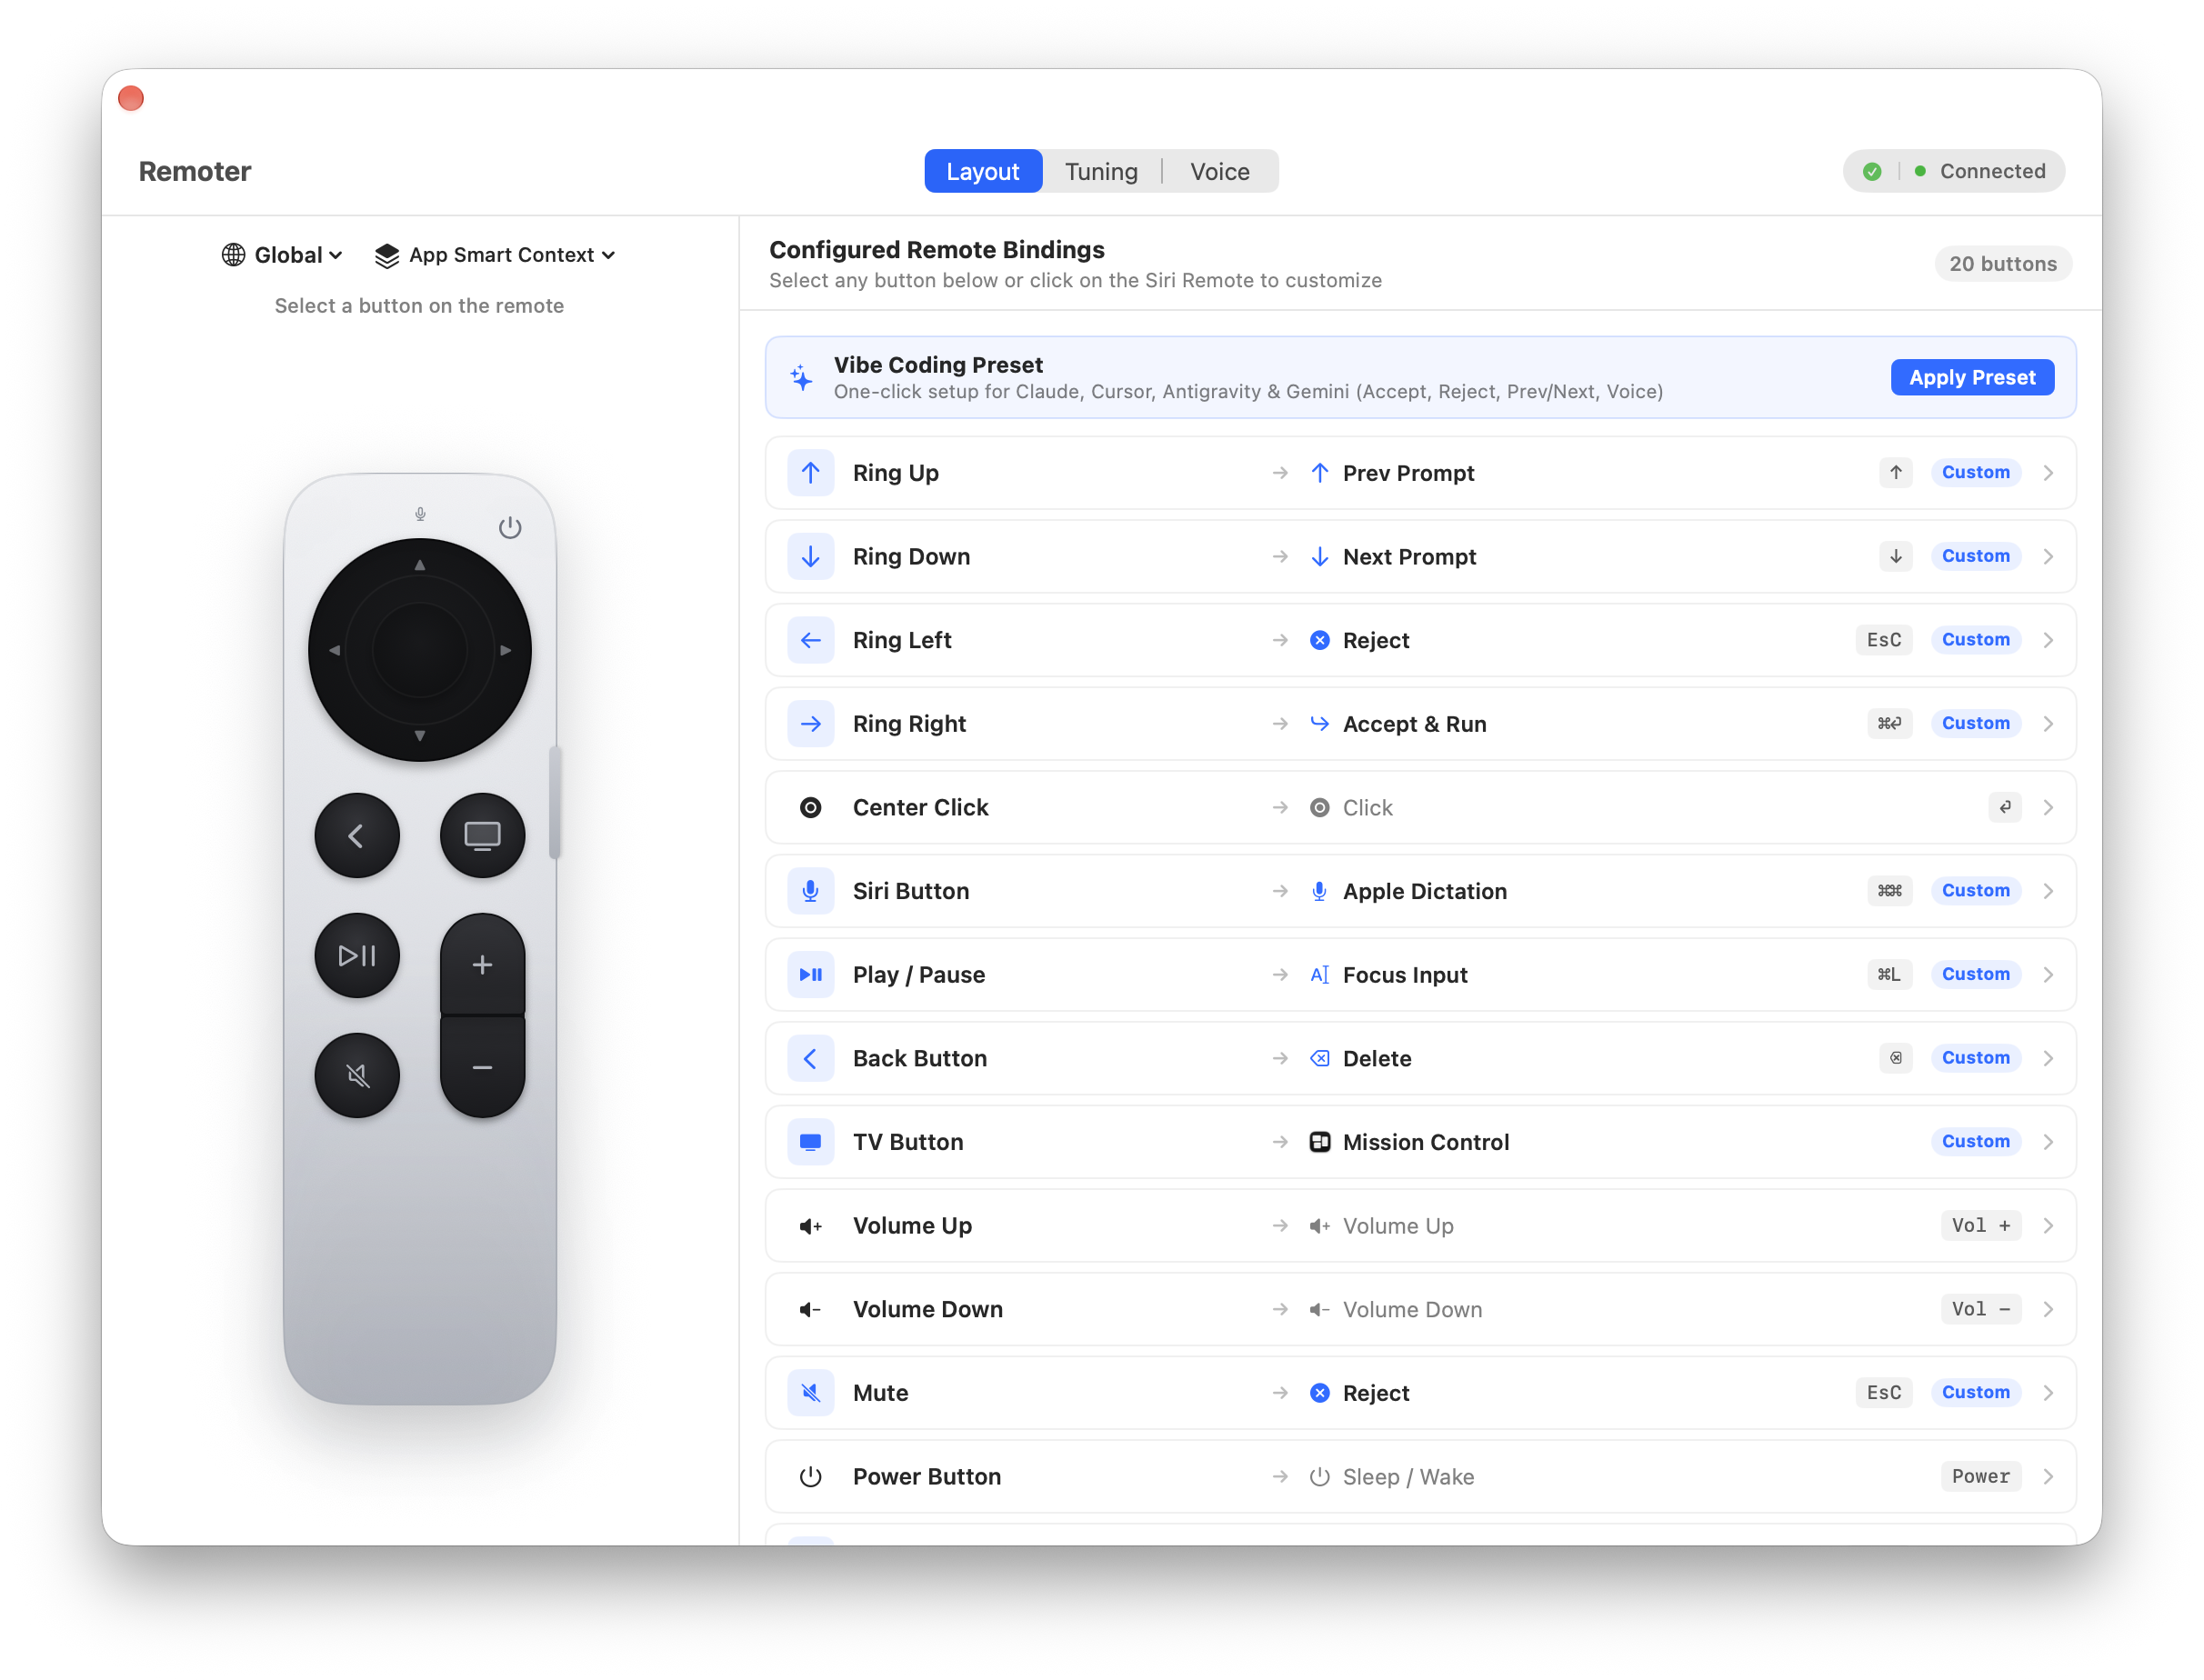
Task: Switch to the Voice tab
Action: click(x=1219, y=171)
